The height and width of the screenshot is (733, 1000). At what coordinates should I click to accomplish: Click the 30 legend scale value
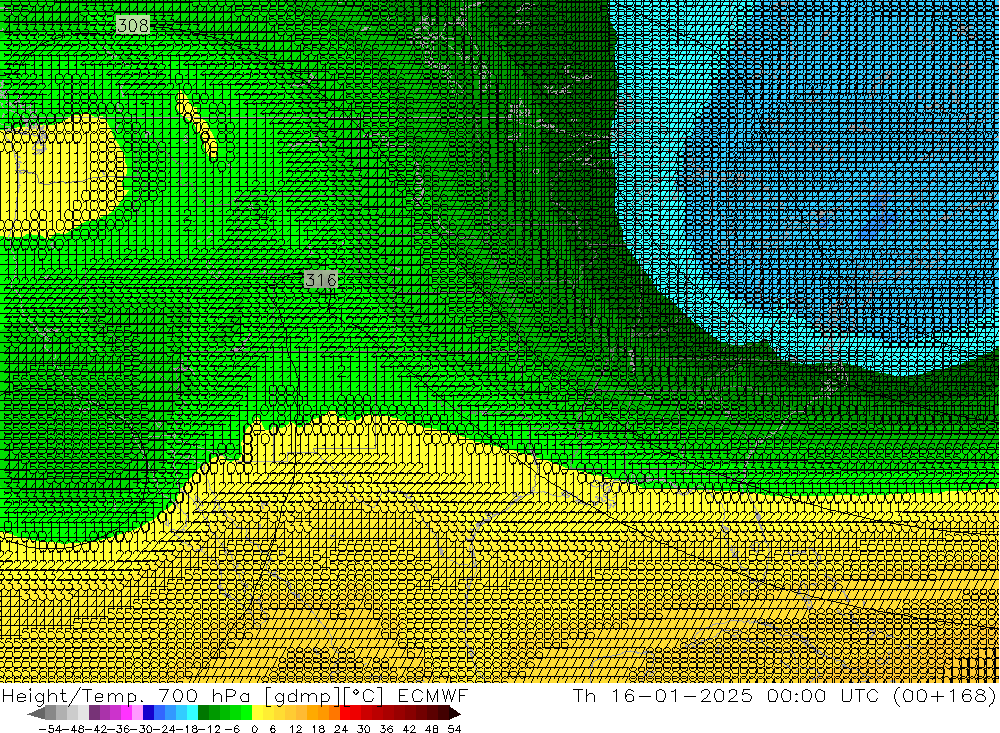click(364, 729)
